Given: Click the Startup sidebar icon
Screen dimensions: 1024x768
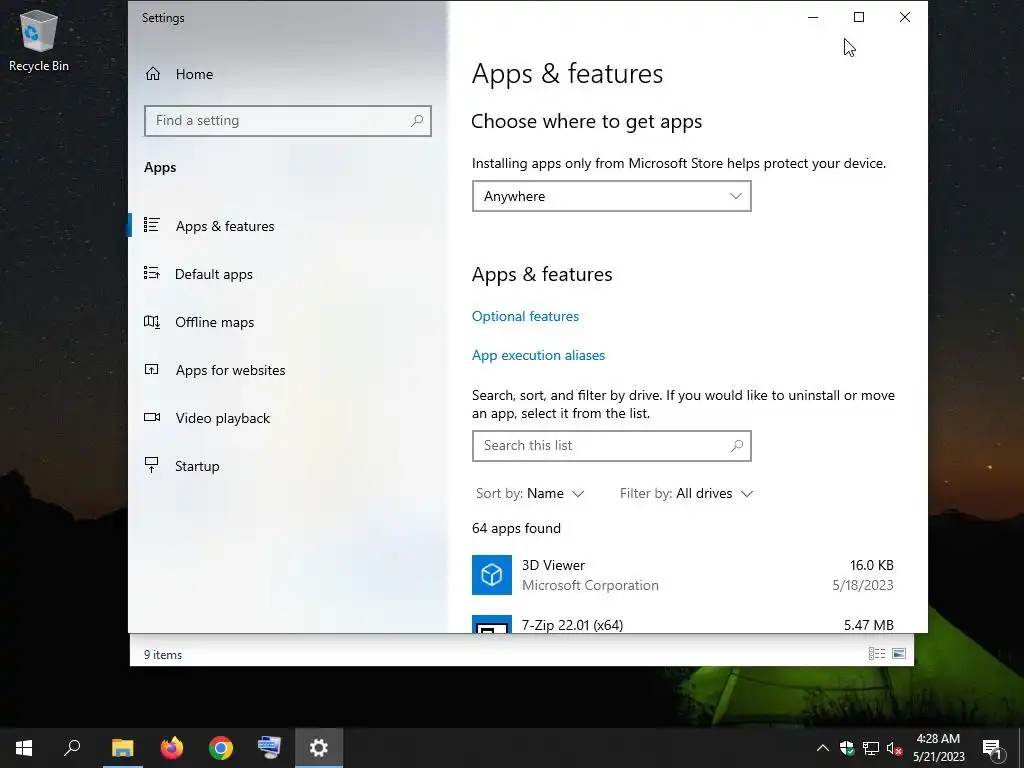Looking at the screenshot, I should coord(152,465).
